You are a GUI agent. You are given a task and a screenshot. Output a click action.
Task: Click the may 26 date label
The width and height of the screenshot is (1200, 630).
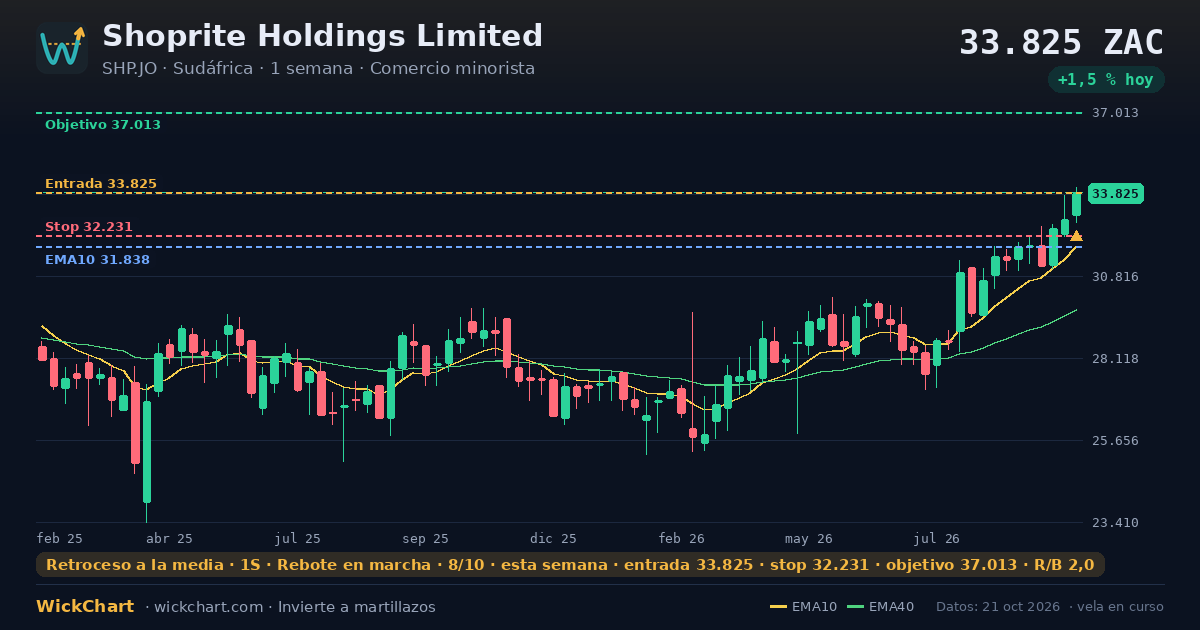click(x=810, y=539)
